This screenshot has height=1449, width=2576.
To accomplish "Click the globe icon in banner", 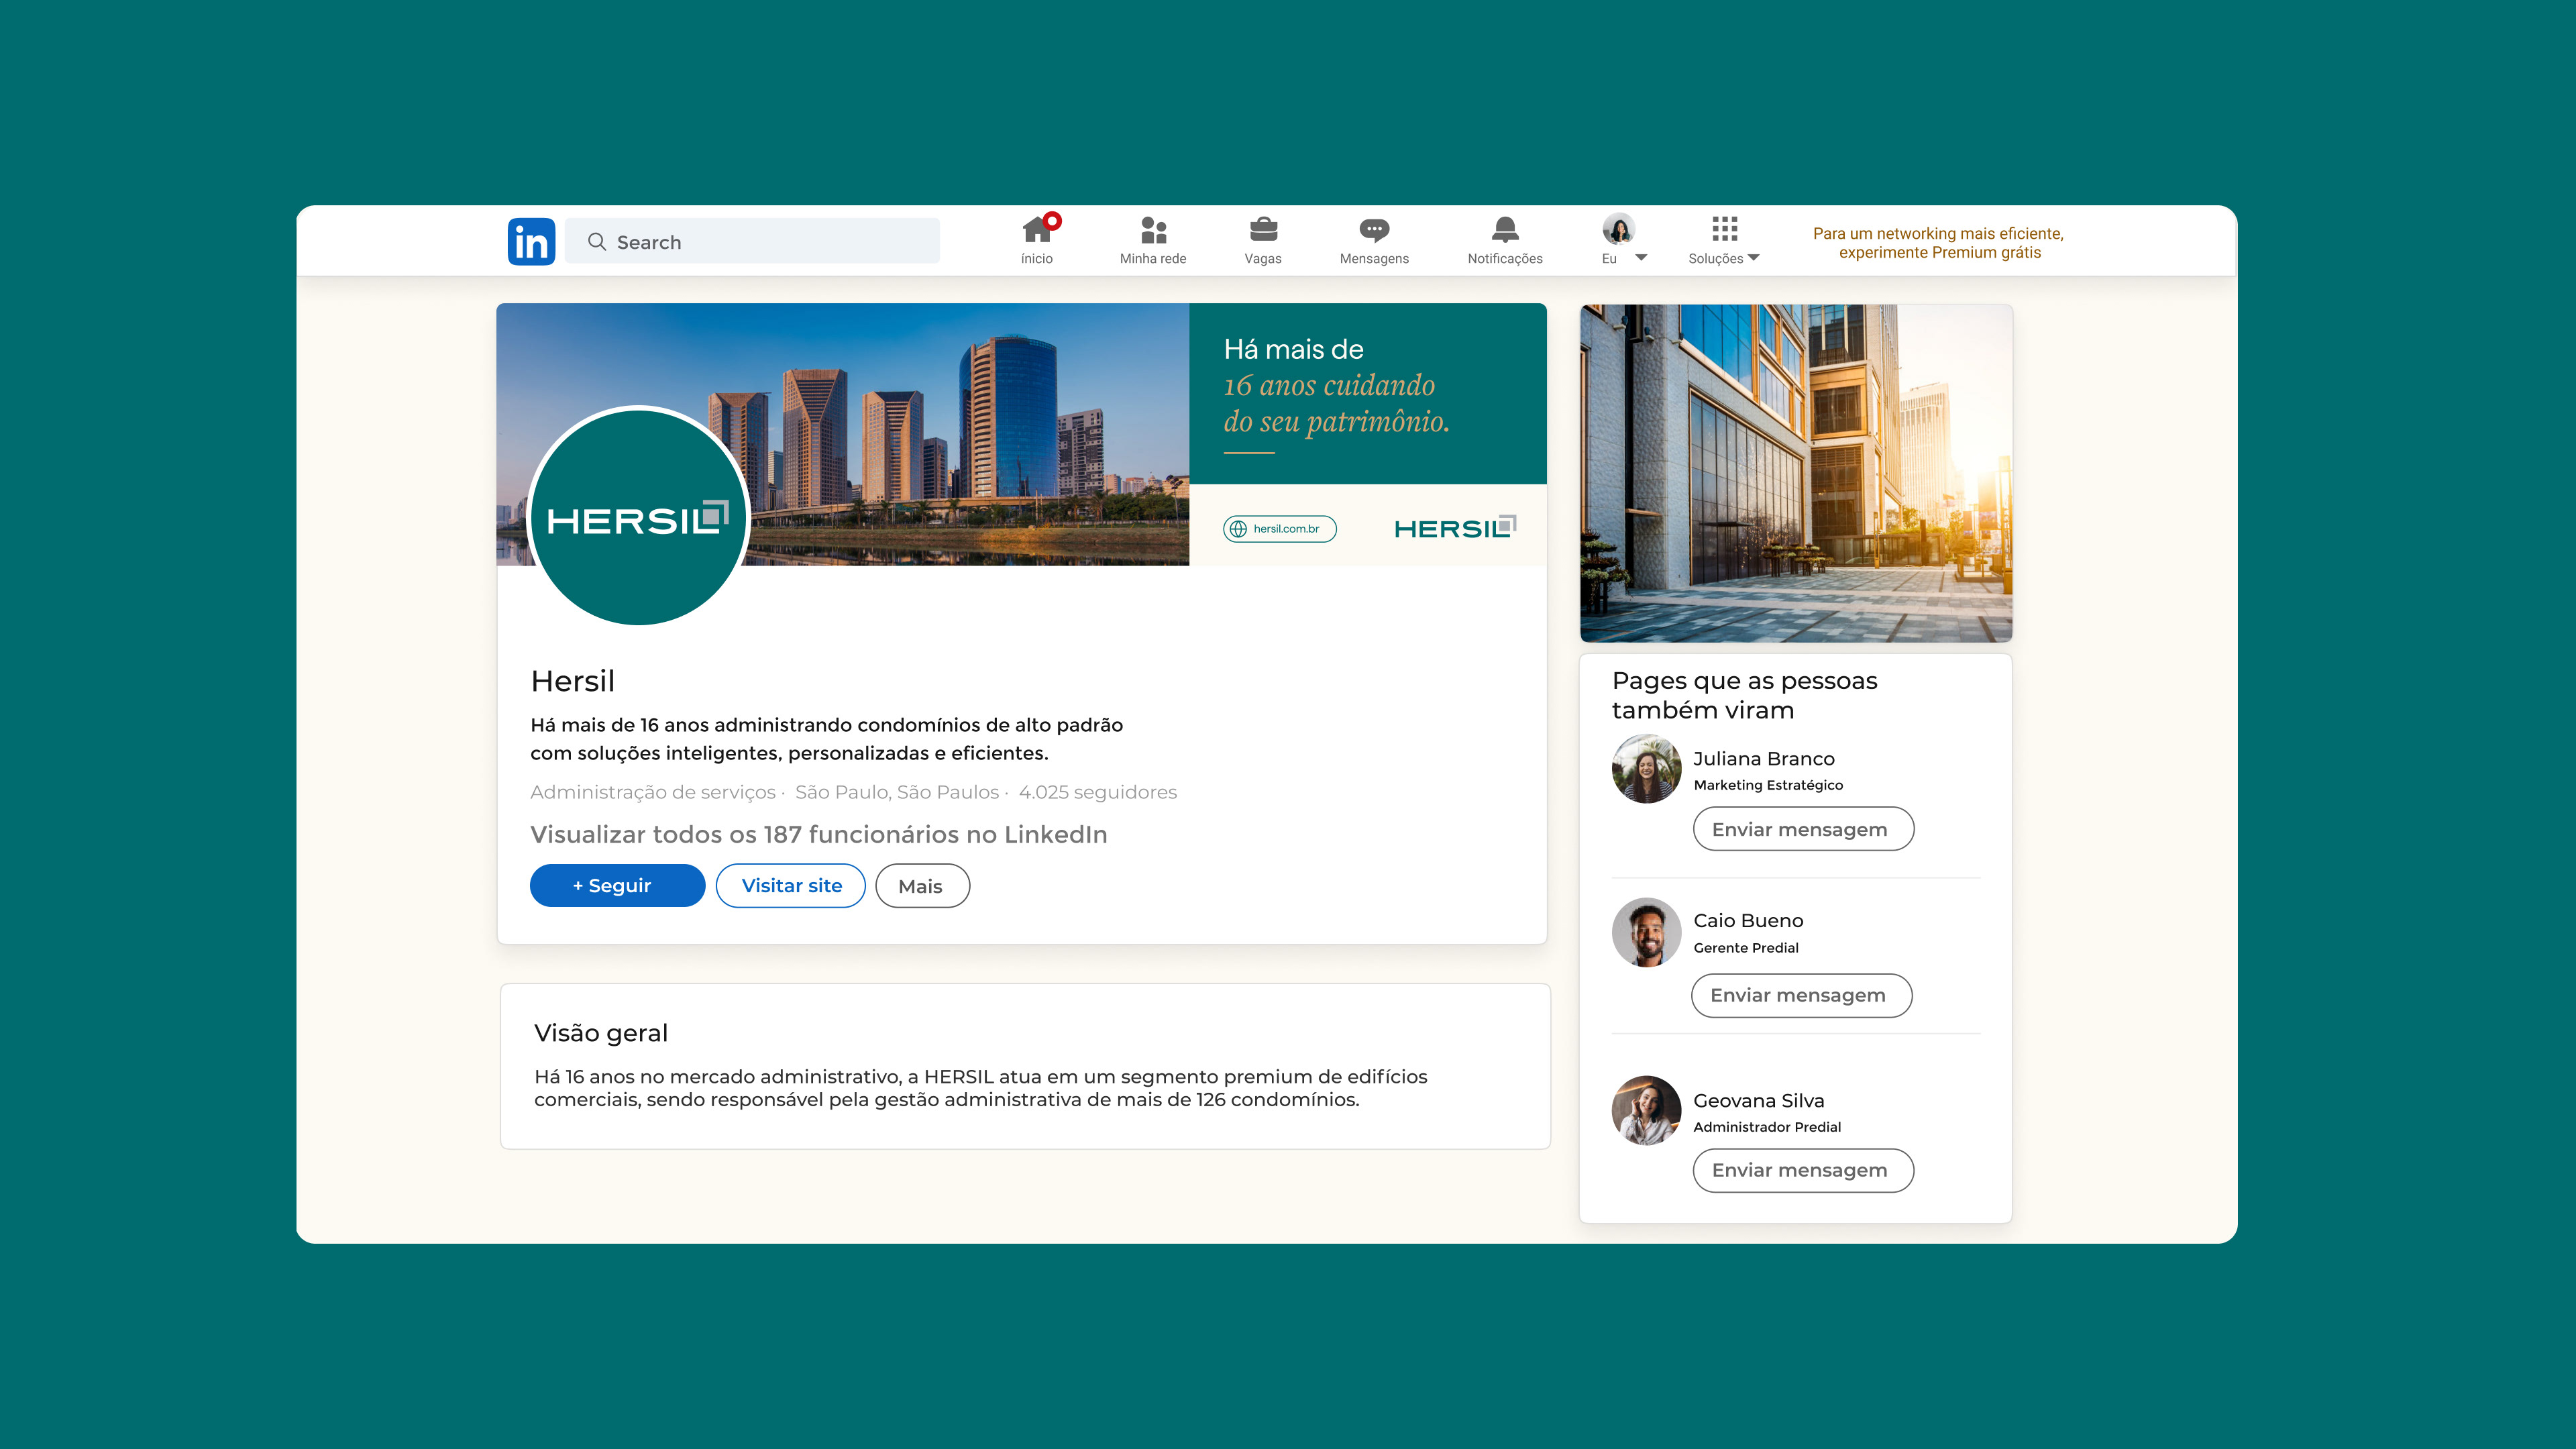I will pyautogui.click(x=1238, y=529).
